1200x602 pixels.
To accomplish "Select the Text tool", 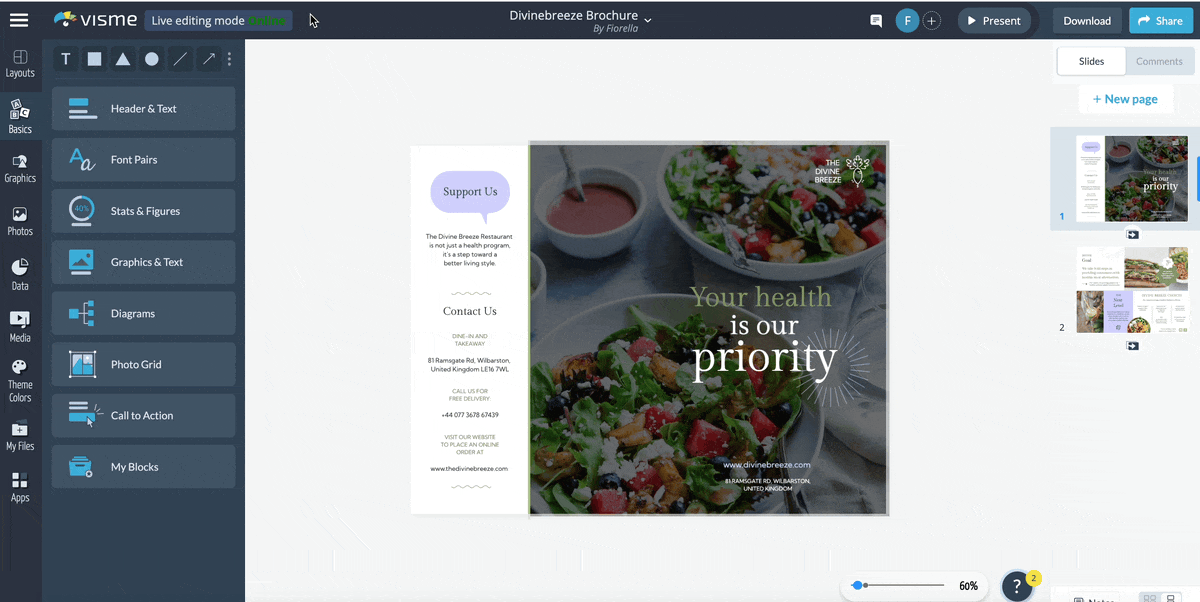I will pos(65,59).
